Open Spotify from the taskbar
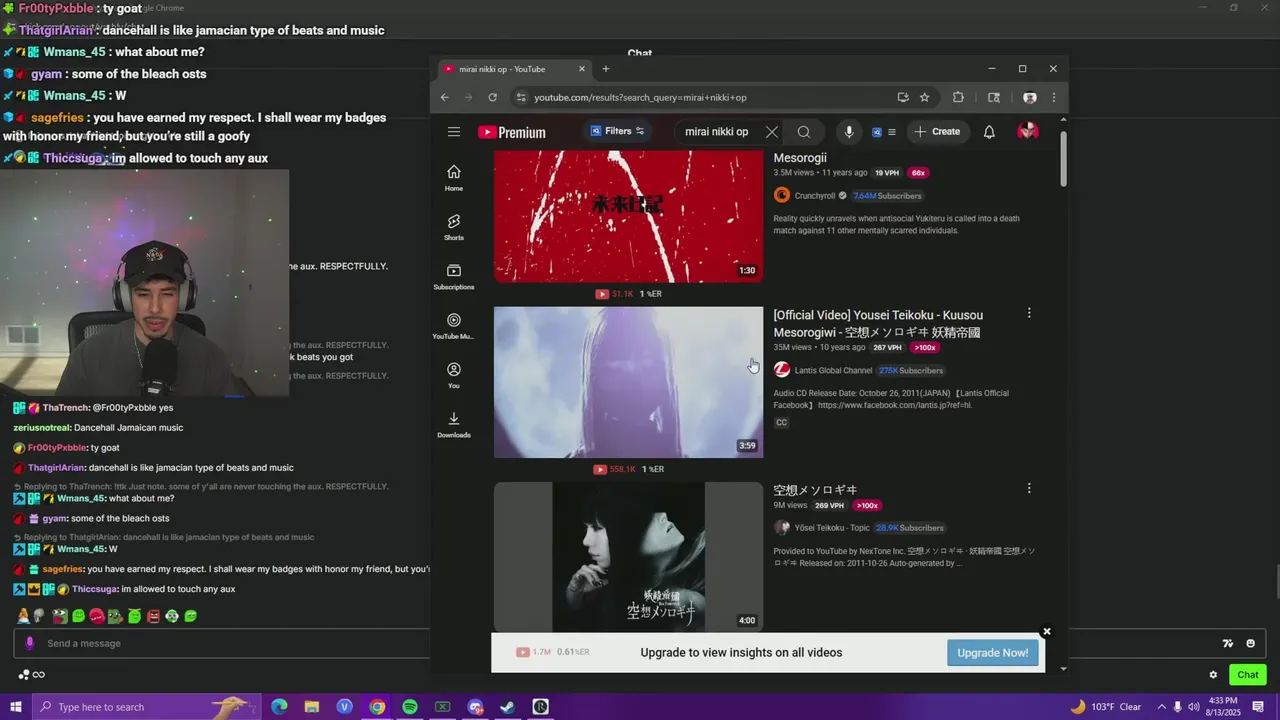Image resolution: width=1280 pixels, height=720 pixels. pyautogui.click(x=410, y=707)
